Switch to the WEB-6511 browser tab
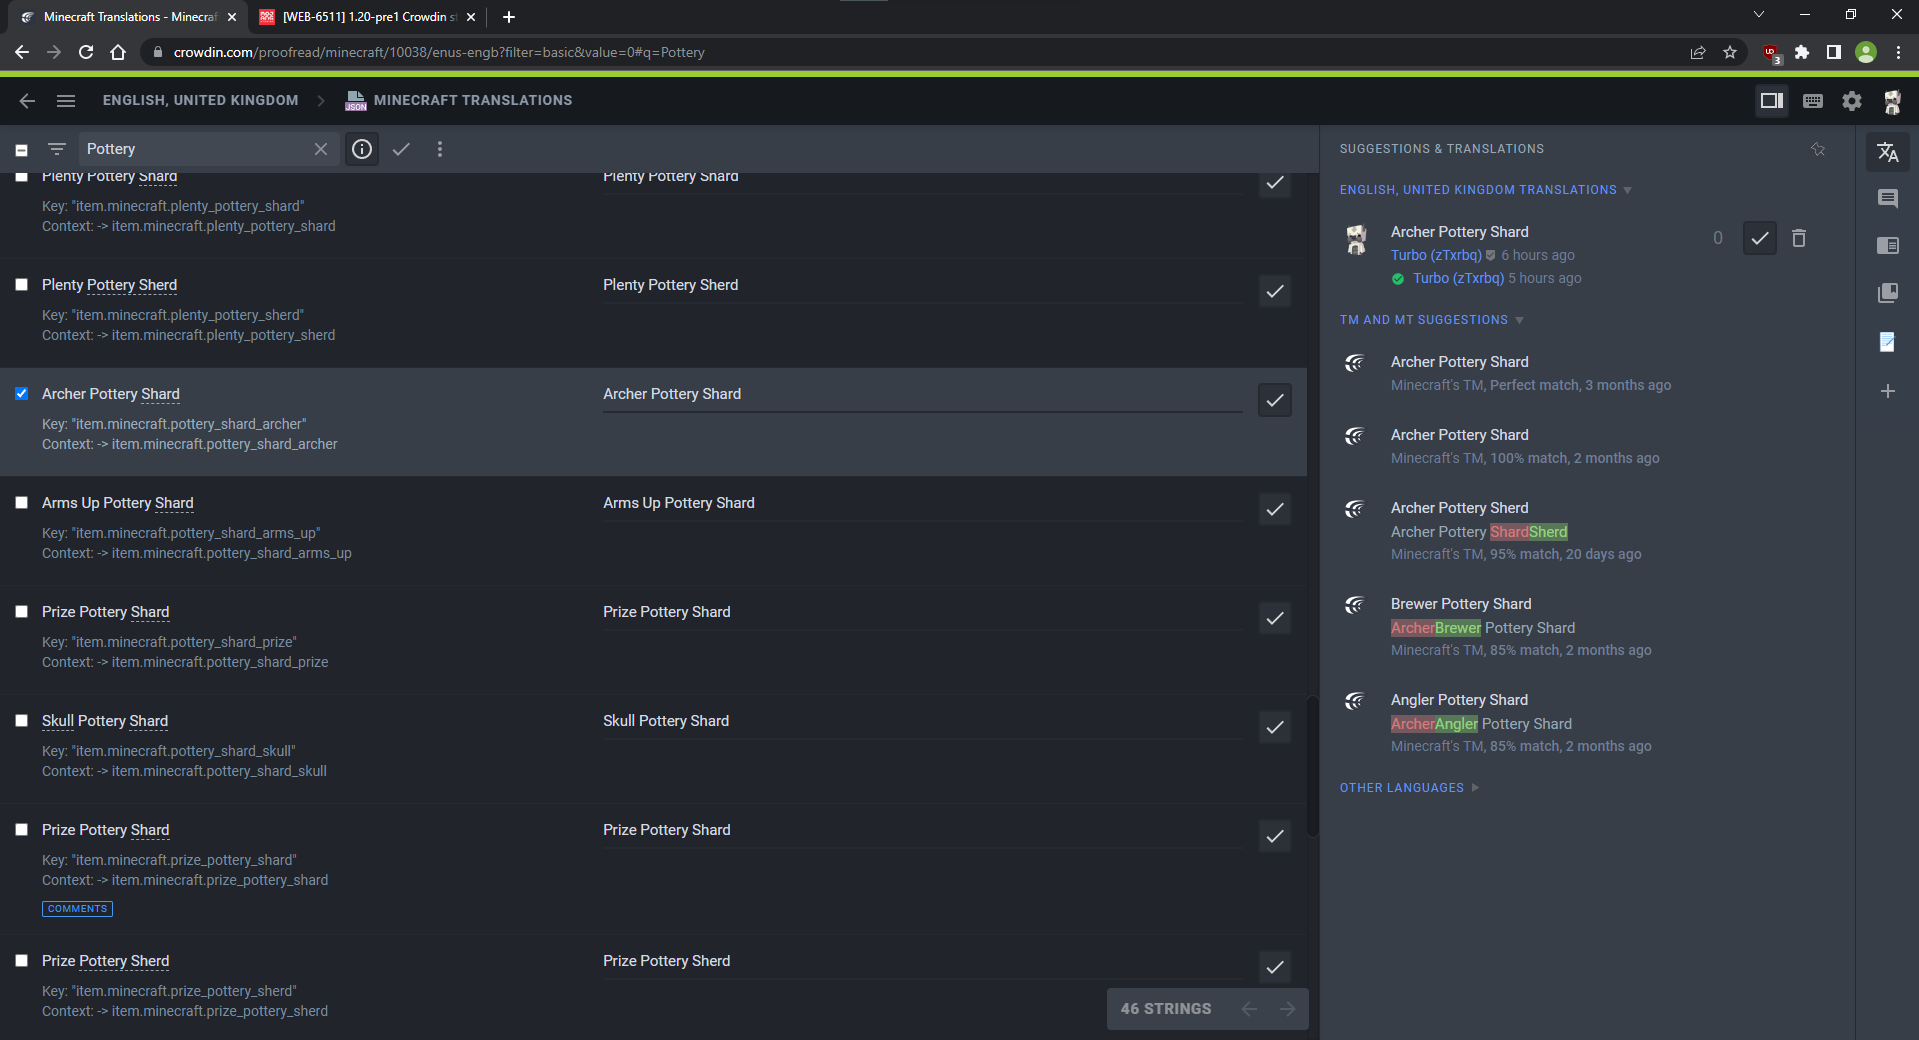The height and width of the screenshot is (1040, 1919). pyautogui.click(x=366, y=17)
